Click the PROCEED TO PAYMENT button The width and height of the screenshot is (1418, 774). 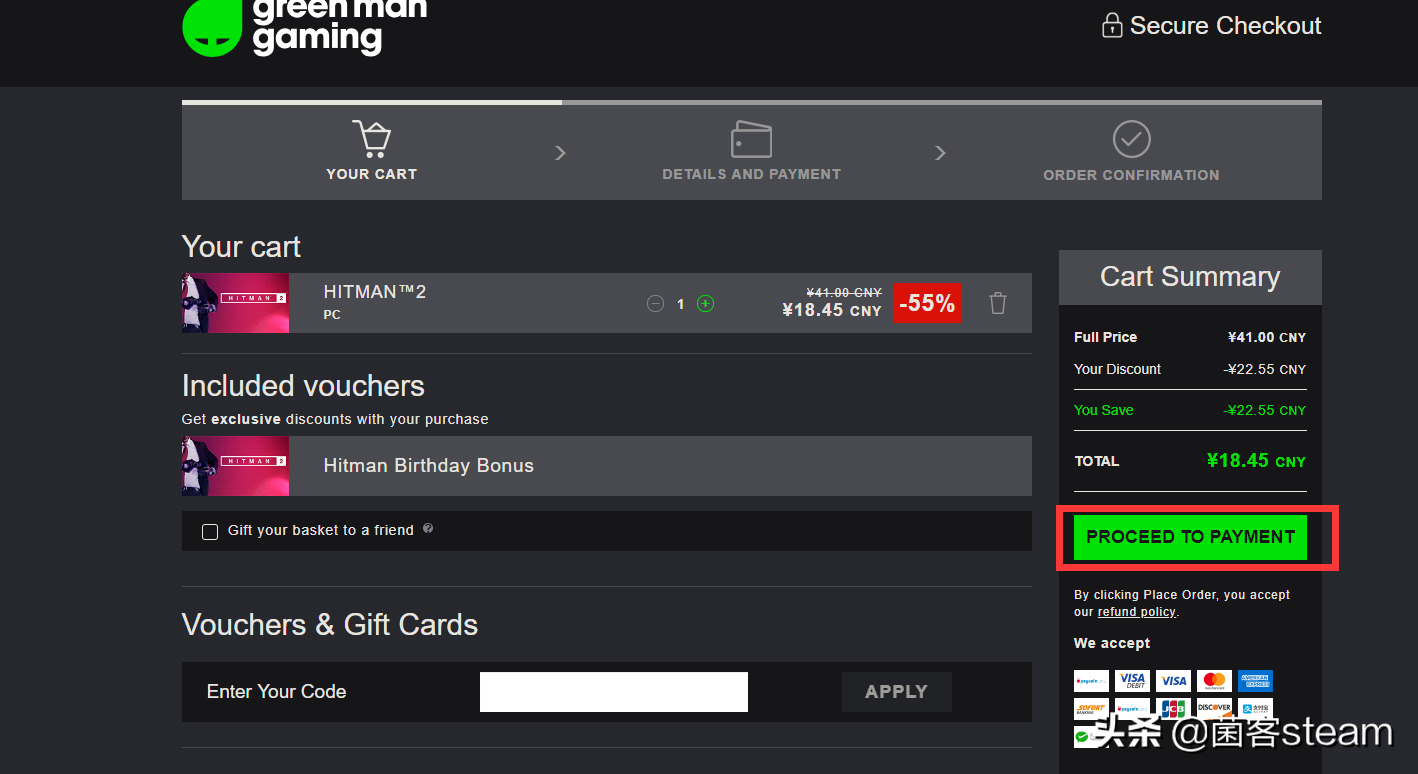1190,537
